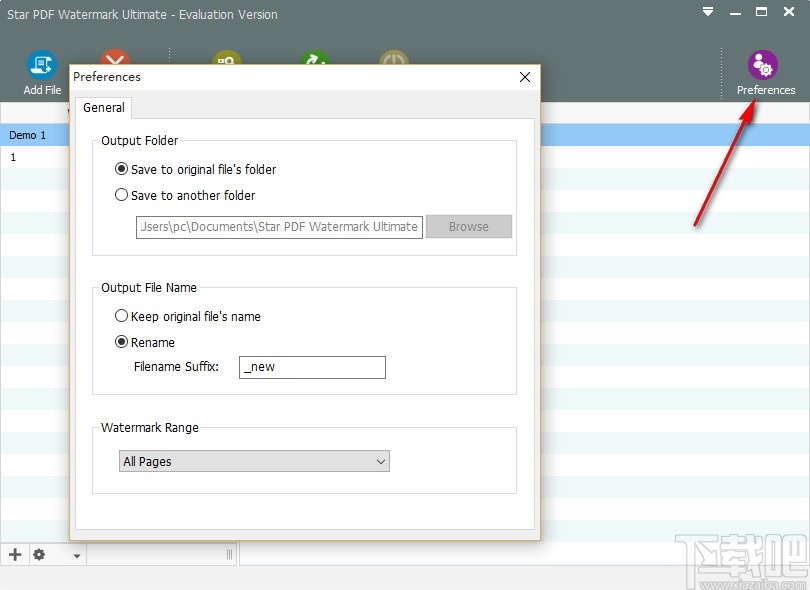Click the plus add icon at bottom left

15,554
